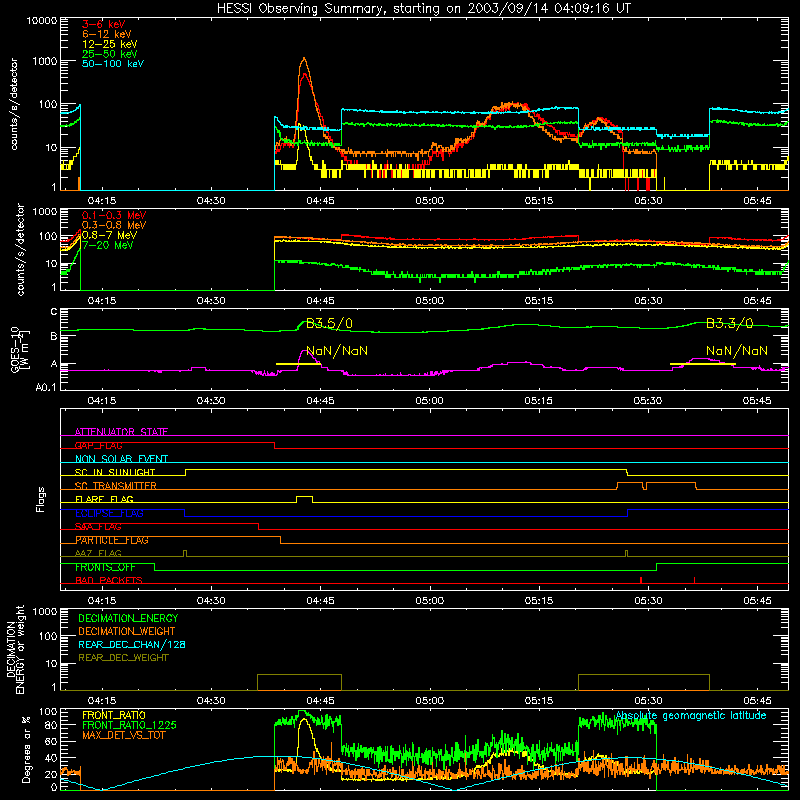Click the 05:00 tick label under top panel
The image size is (800, 800).
click(430, 201)
